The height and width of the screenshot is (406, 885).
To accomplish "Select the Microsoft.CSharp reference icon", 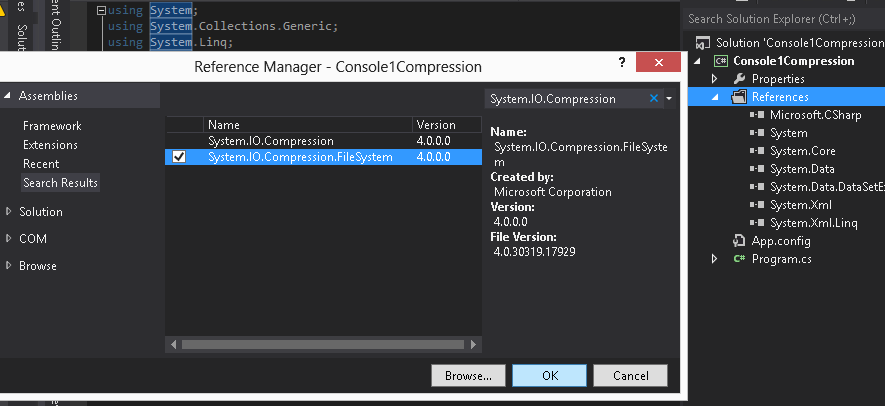I will point(757,115).
